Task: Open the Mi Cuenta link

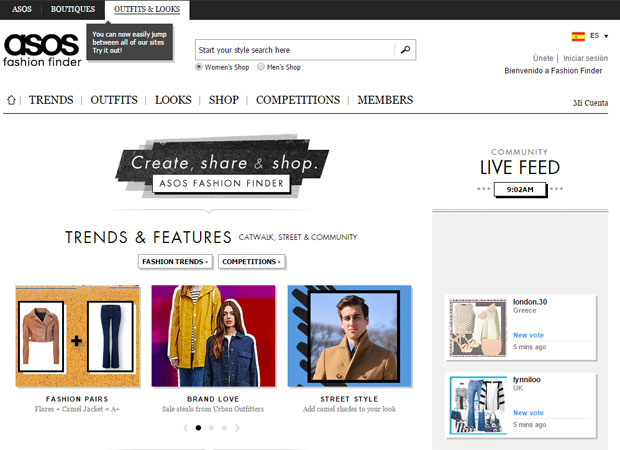Action: (x=591, y=103)
